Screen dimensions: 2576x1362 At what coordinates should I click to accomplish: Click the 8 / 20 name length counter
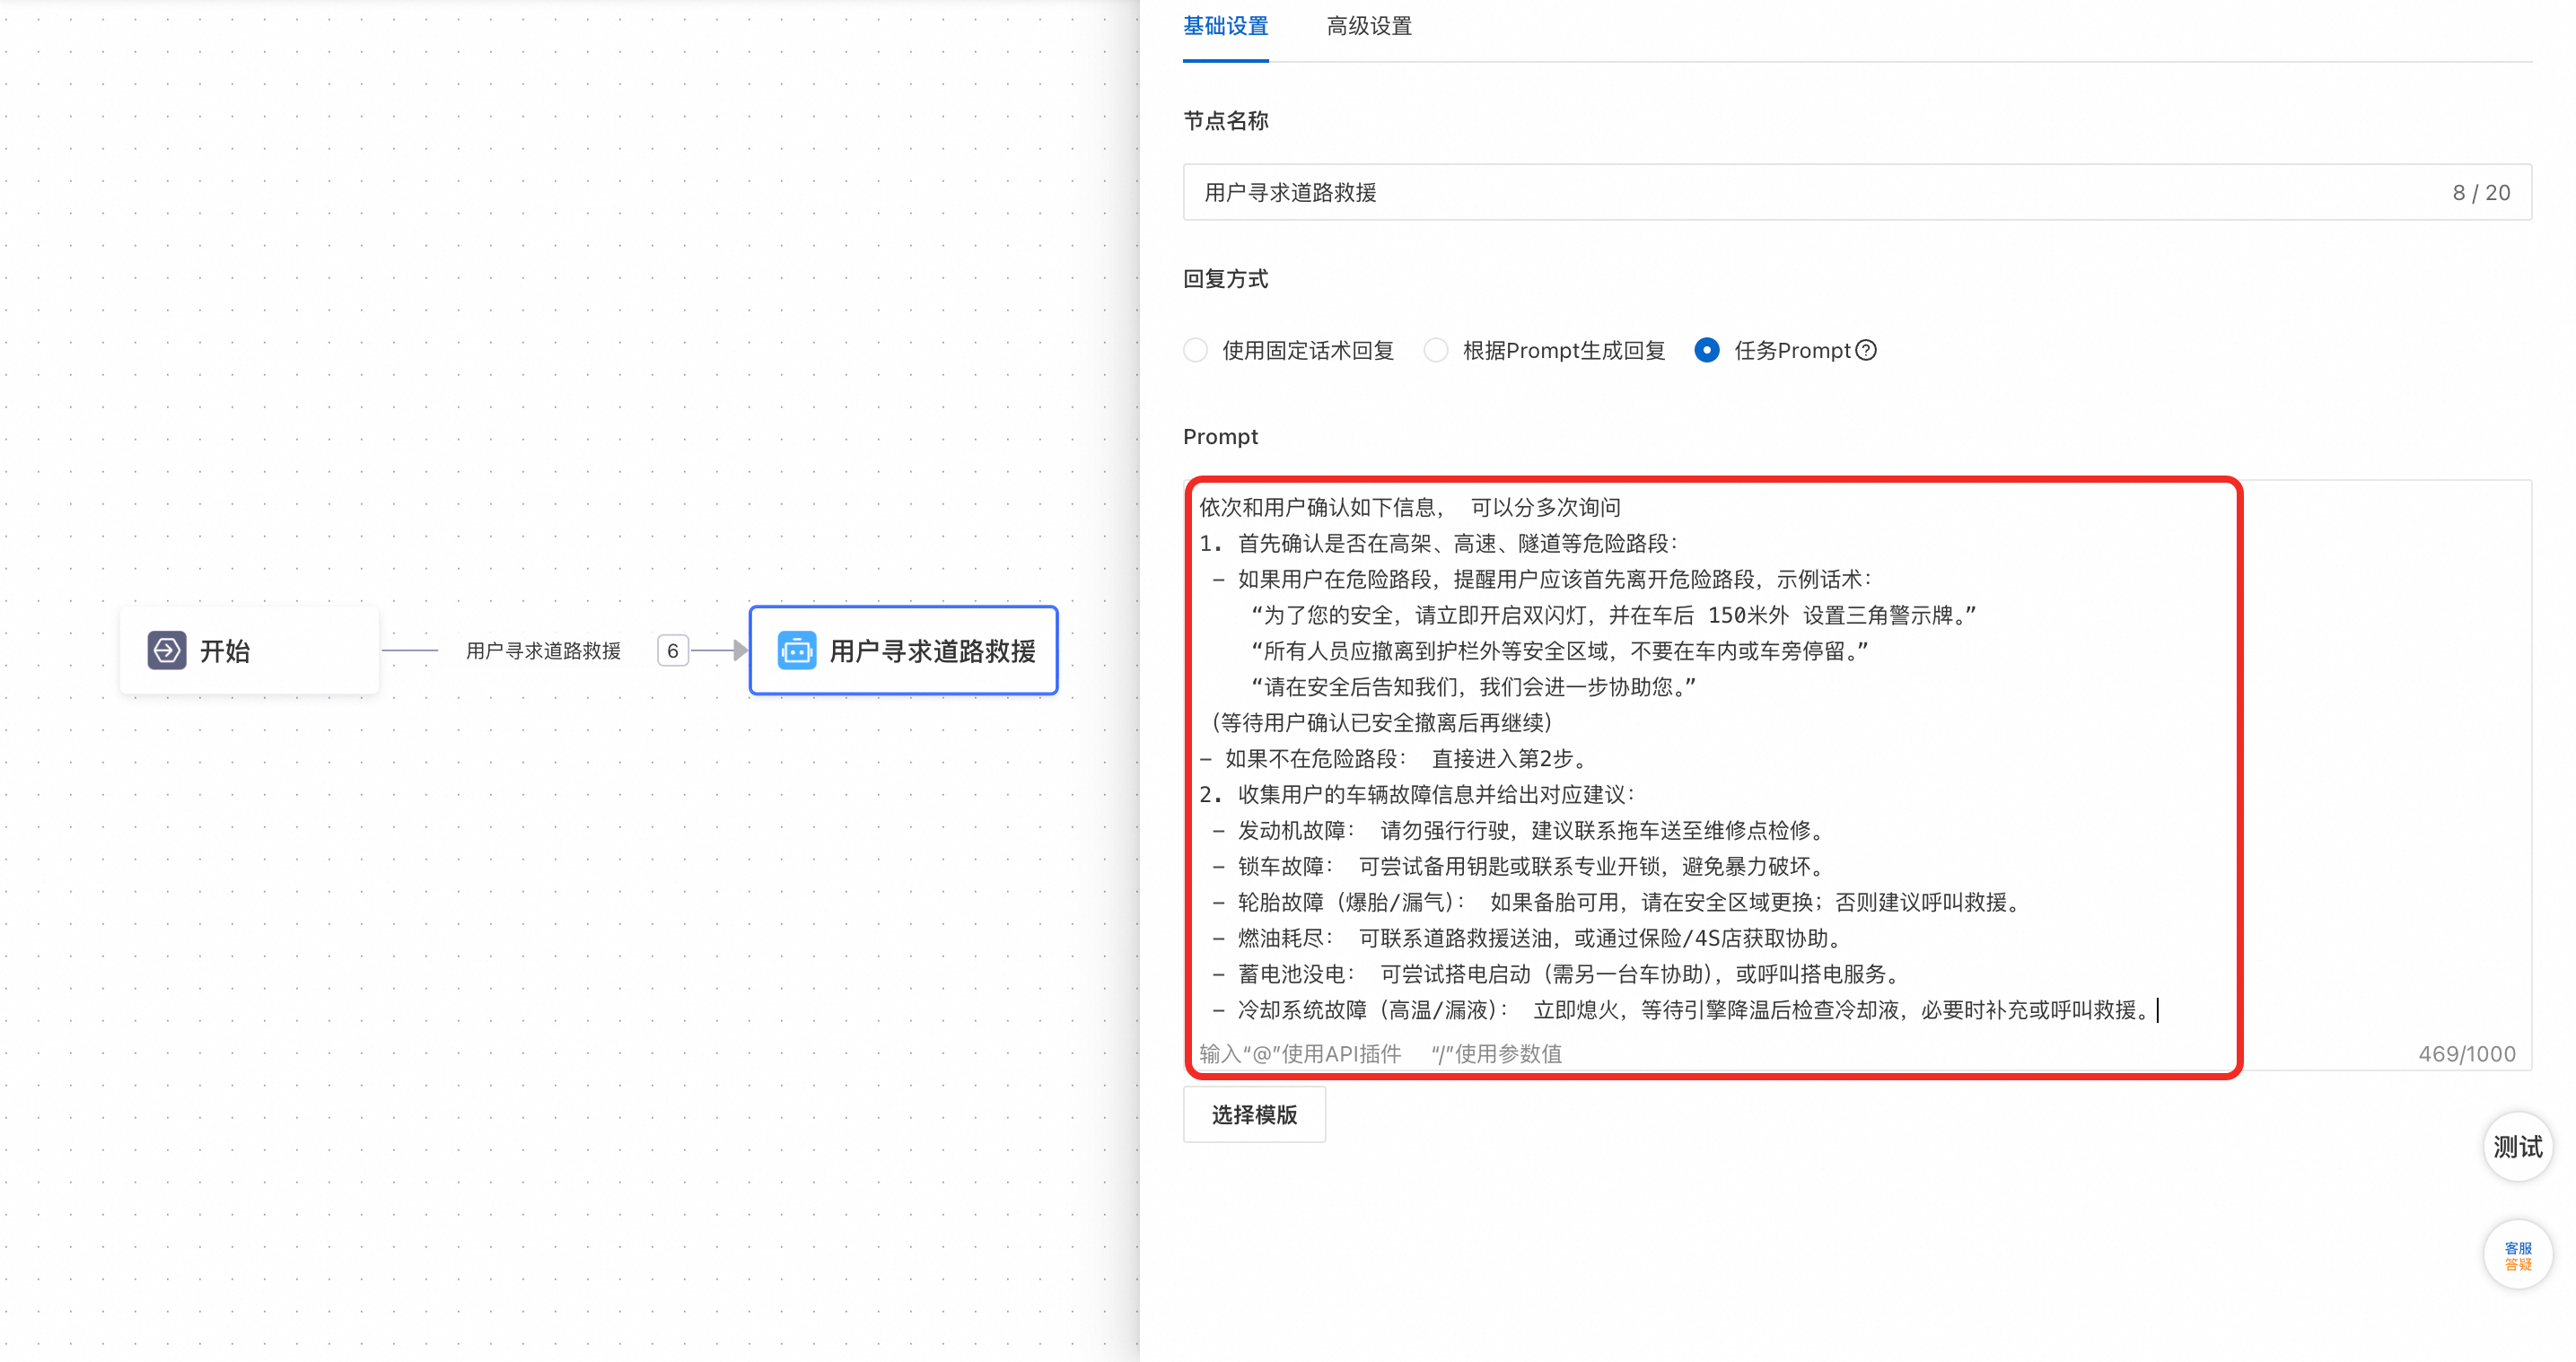click(x=2481, y=192)
